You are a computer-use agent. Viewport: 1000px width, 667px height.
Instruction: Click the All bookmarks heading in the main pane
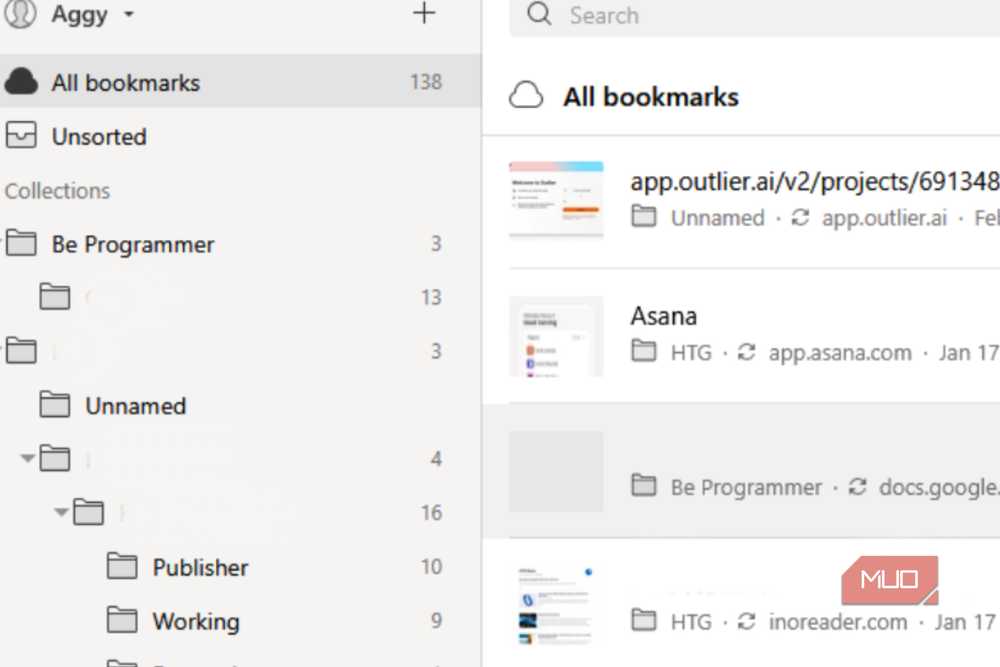tap(651, 97)
